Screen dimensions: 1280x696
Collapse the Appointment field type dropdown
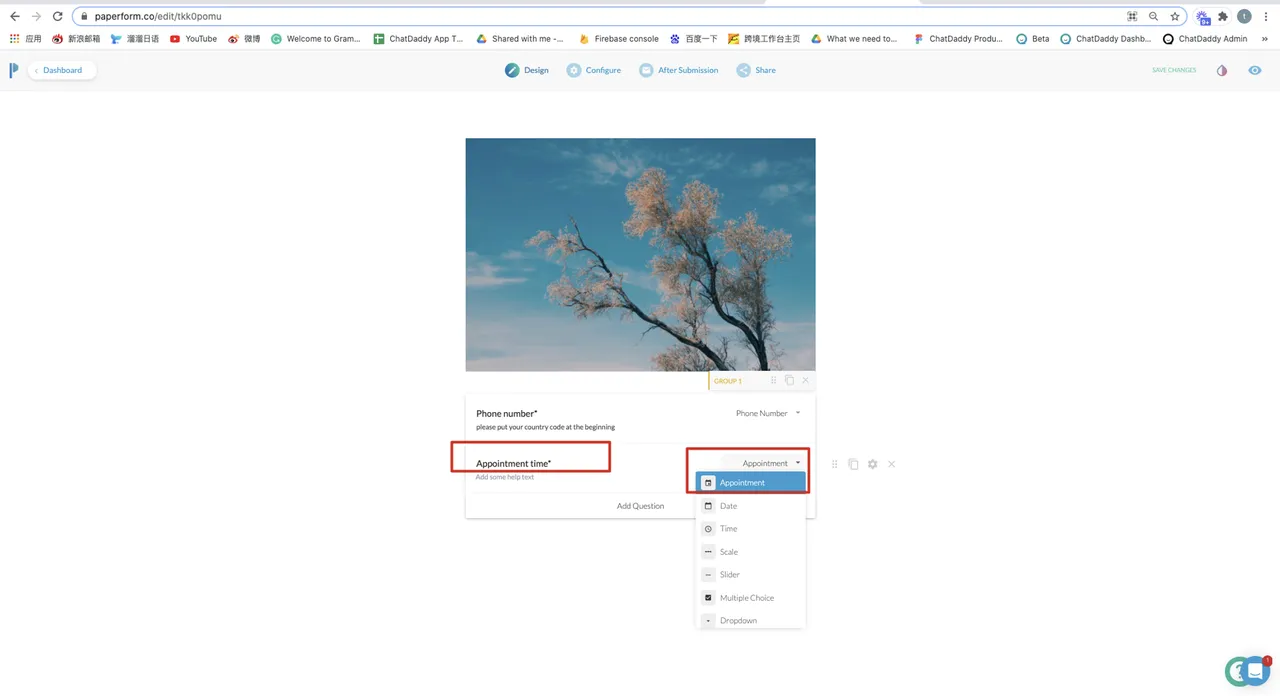coord(771,463)
